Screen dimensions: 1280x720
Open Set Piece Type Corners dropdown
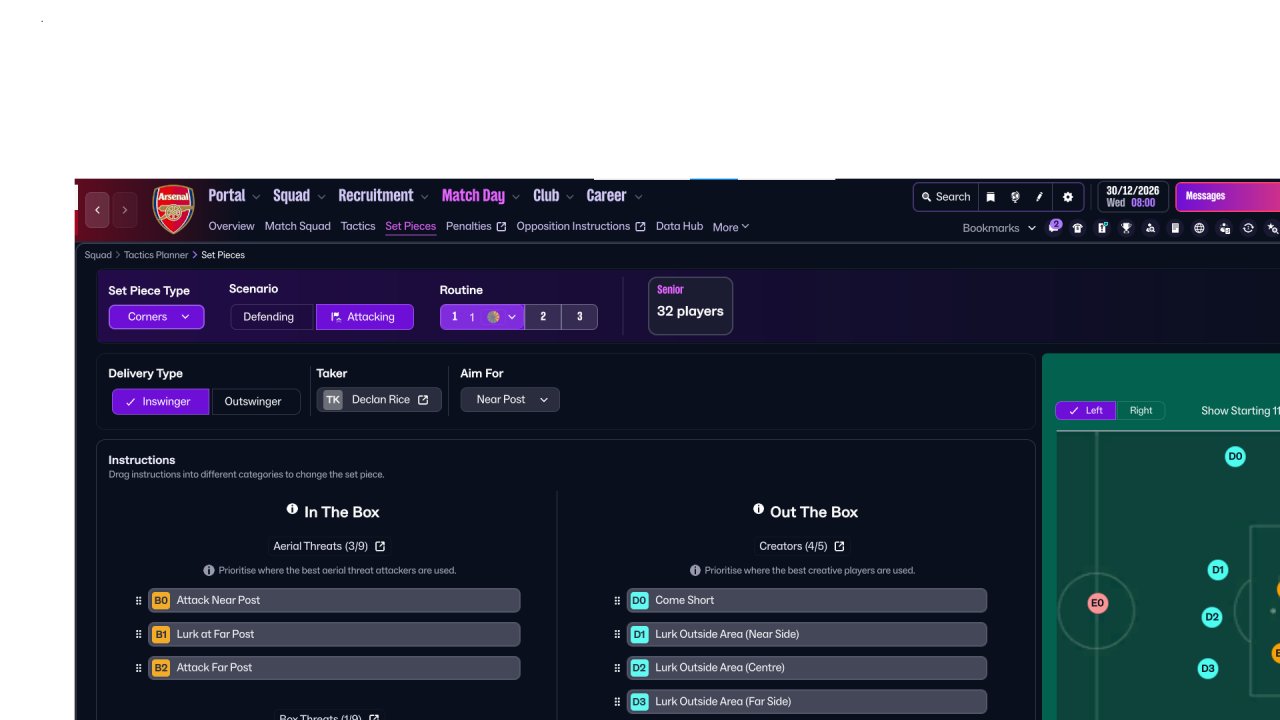pyautogui.click(x=156, y=317)
